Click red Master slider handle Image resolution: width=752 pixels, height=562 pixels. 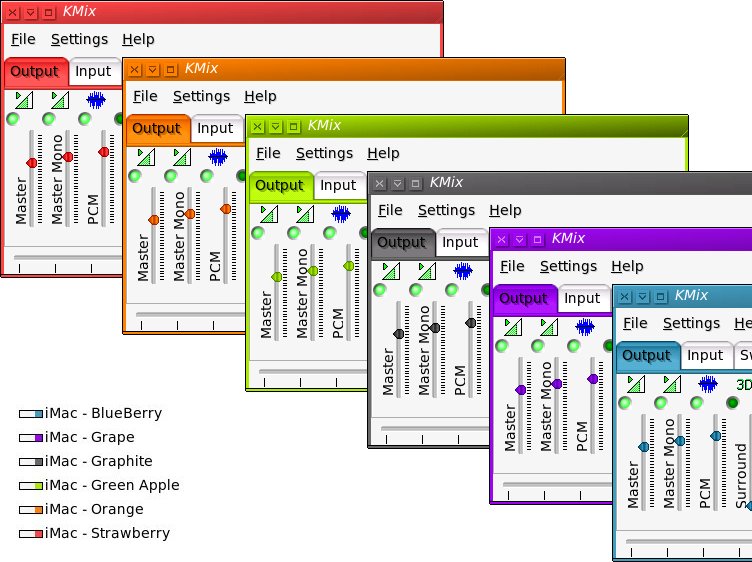pos(32,163)
